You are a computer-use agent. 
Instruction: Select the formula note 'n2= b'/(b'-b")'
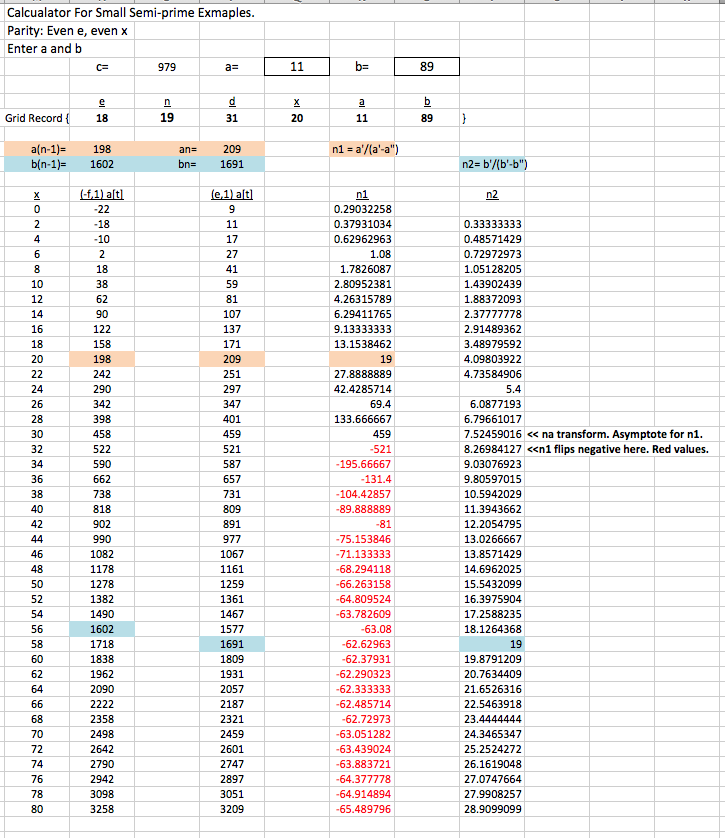pyautogui.click(x=494, y=164)
